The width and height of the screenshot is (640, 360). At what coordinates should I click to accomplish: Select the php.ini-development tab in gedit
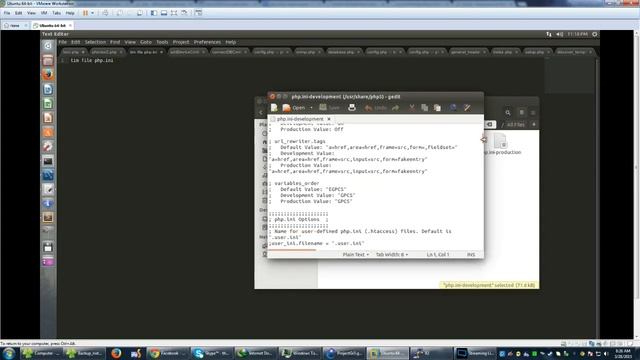point(300,119)
